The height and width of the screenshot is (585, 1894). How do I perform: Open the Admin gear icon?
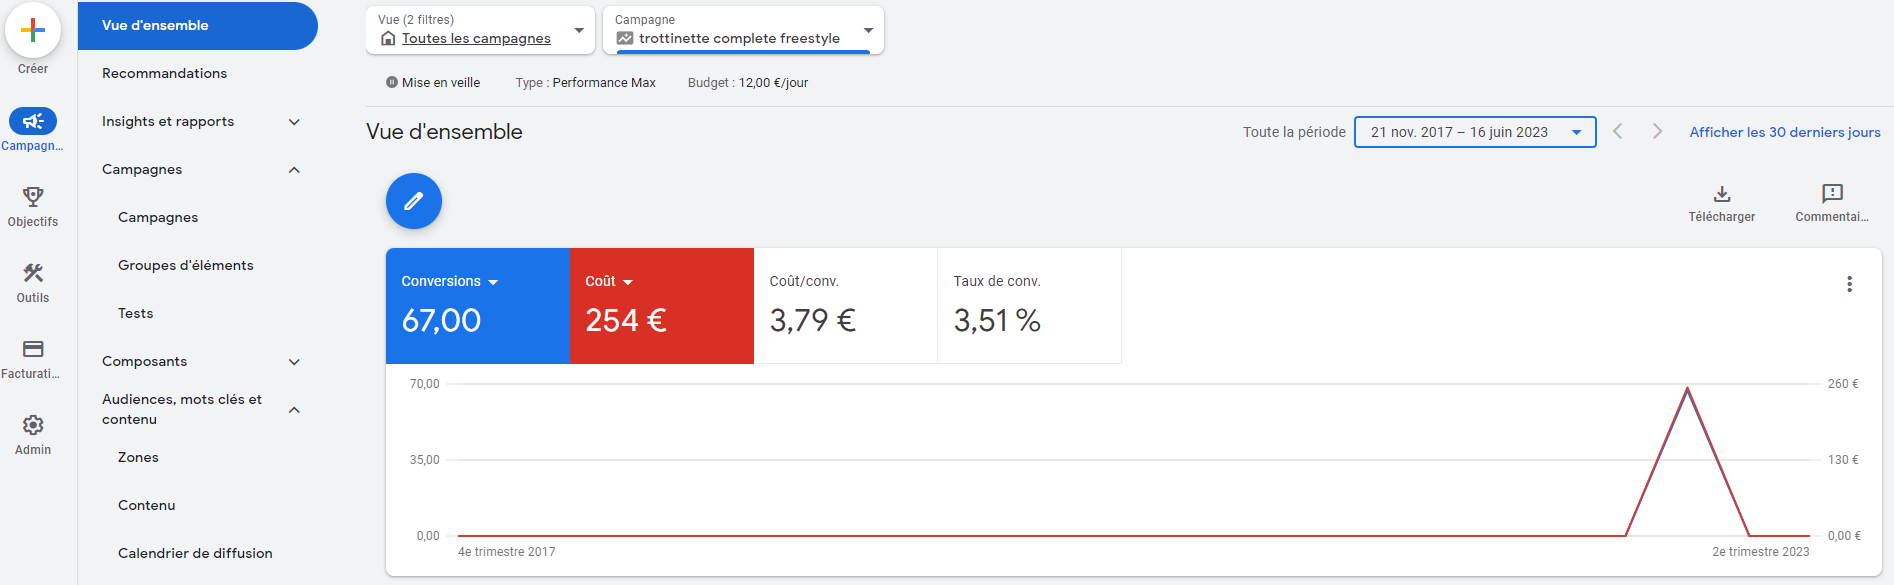pyautogui.click(x=33, y=425)
